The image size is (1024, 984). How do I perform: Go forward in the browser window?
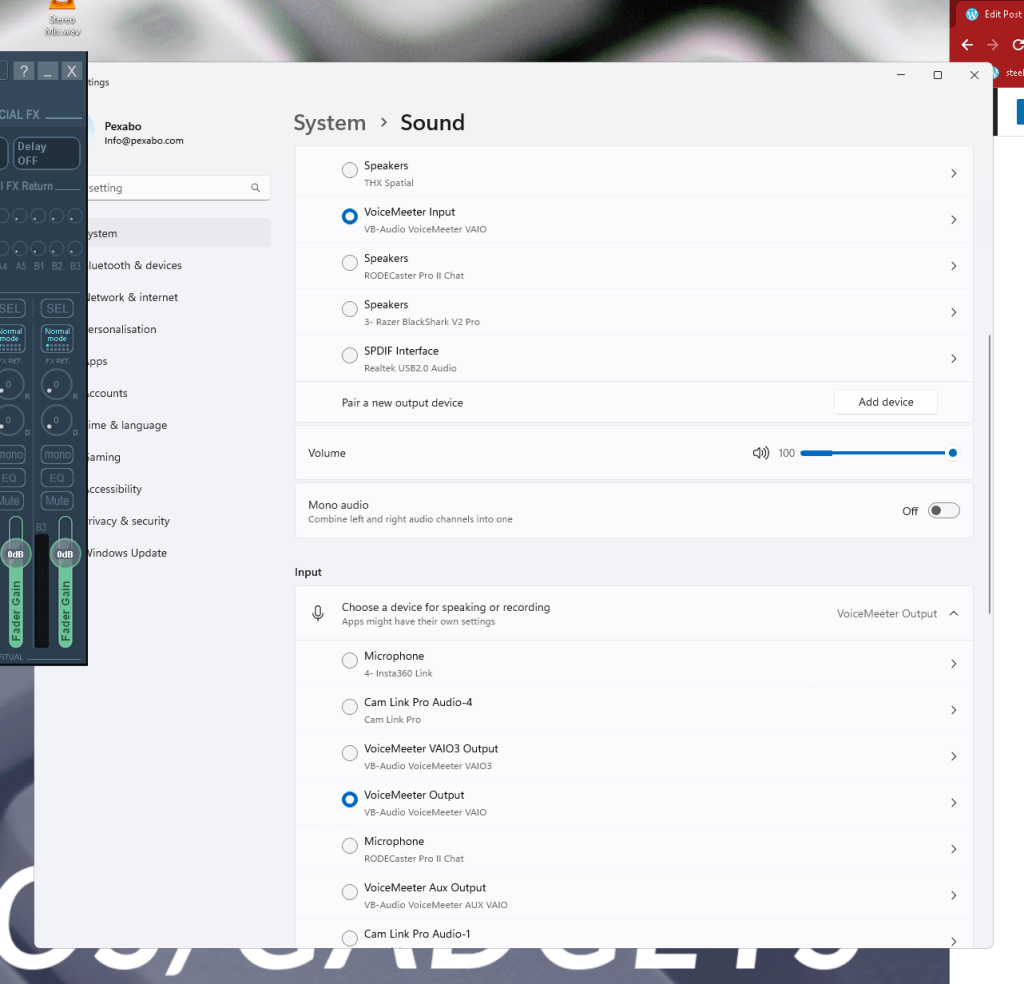(993, 44)
